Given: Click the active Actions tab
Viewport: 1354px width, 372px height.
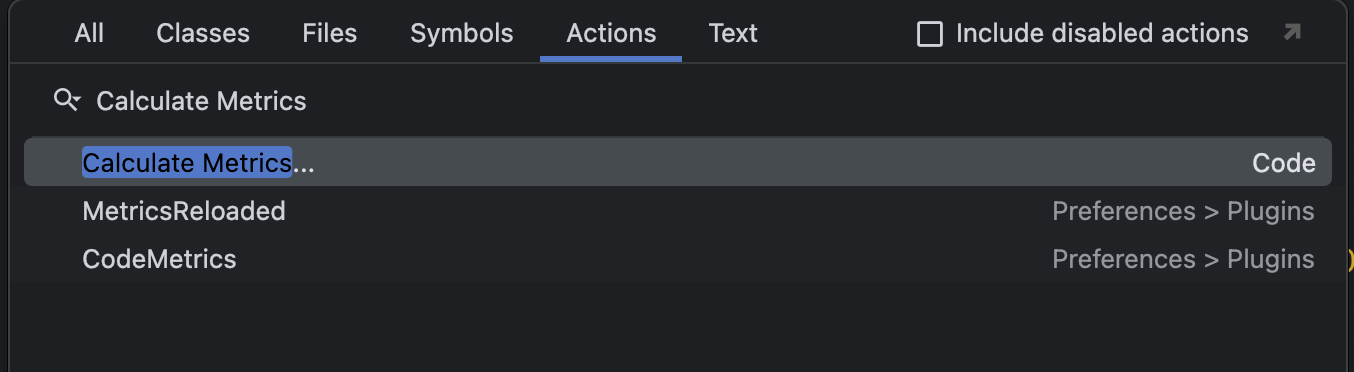Looking at the screenshot, I should tap(611, 34).
